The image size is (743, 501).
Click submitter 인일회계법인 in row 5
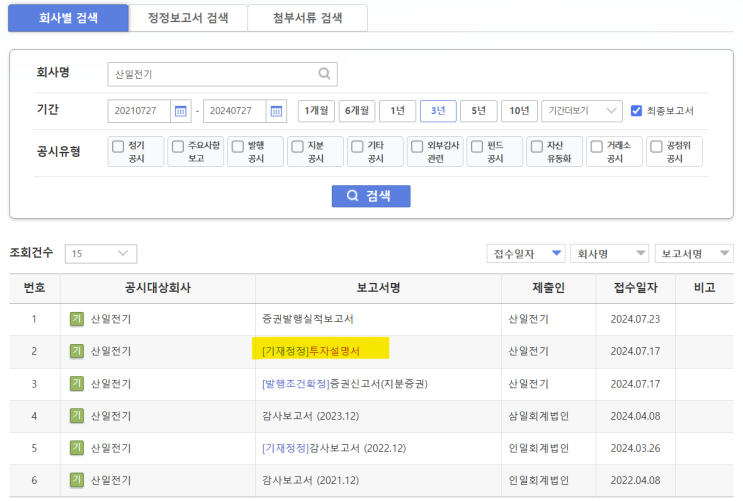pyautogui.click(x=538, y=448)
